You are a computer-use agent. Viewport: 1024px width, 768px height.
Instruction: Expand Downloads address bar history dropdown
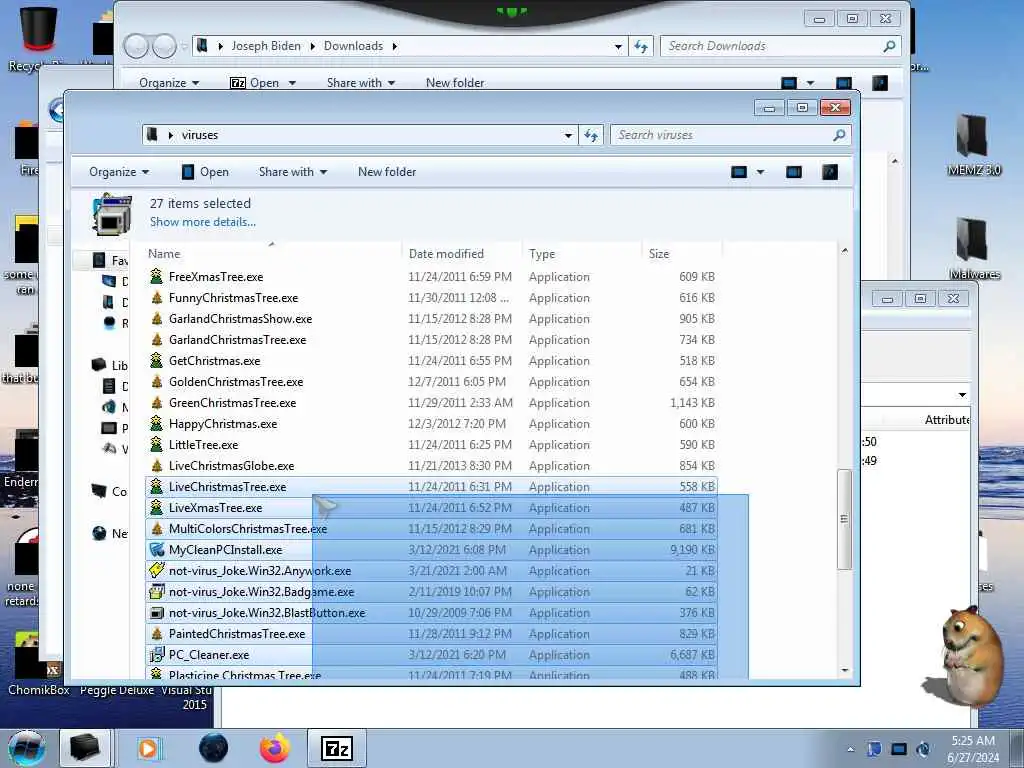pyautogui.click(x=618, y=46)
